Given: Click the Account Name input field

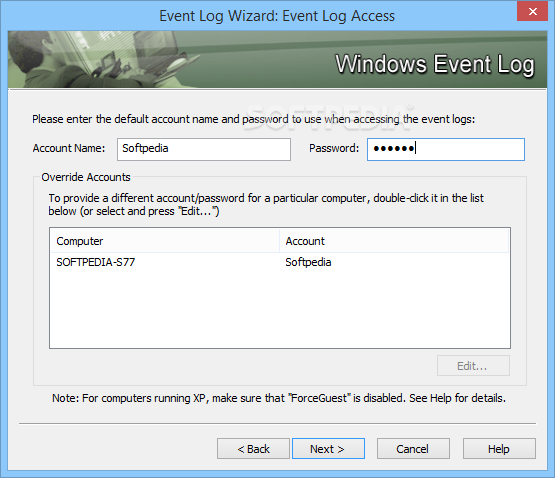Looking at the screenshot, I should click(x=204, y=149).
